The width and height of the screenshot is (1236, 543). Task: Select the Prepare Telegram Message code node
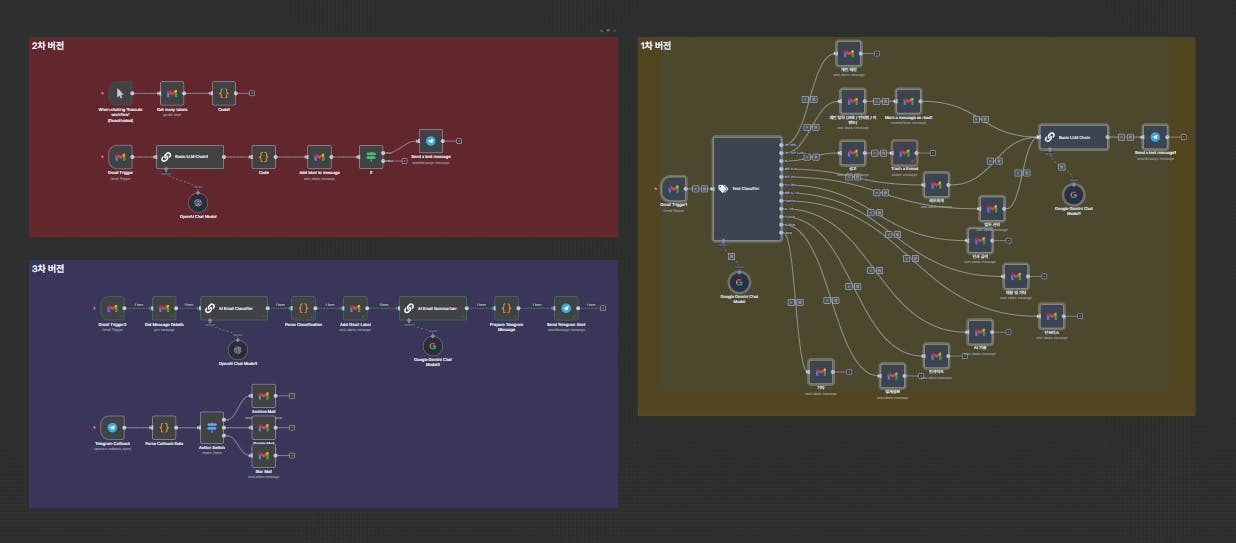(507, 309)
